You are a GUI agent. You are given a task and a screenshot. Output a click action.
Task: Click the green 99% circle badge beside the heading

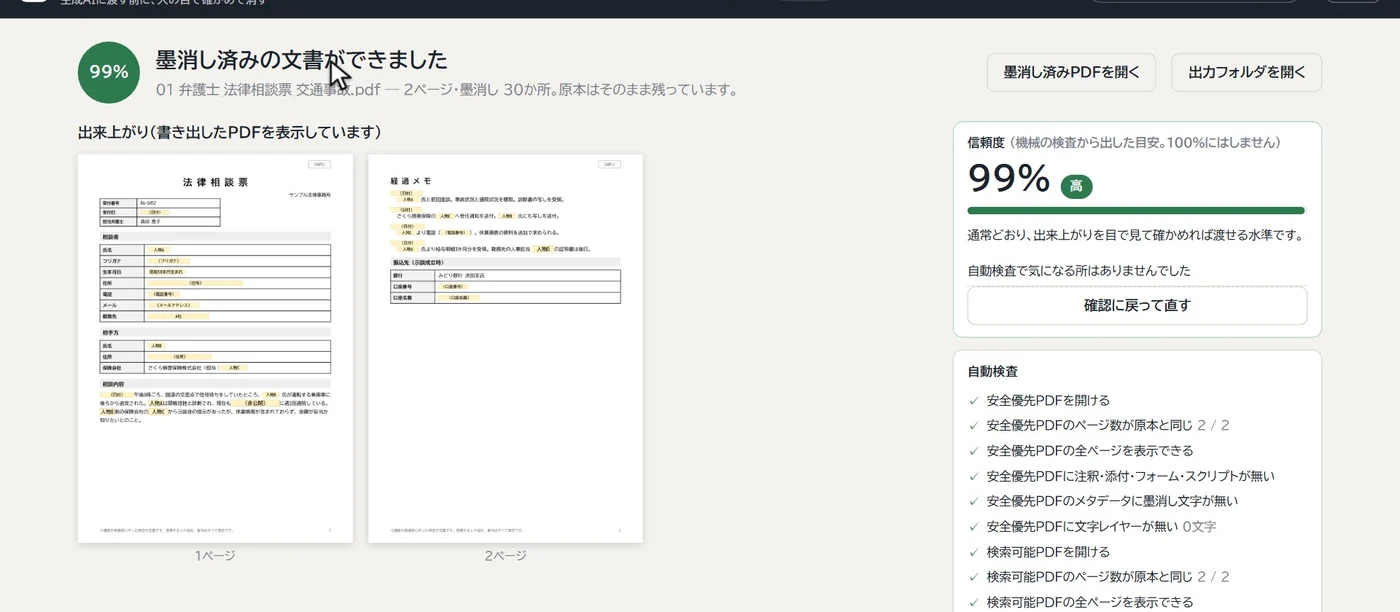[x=109, y=72]
